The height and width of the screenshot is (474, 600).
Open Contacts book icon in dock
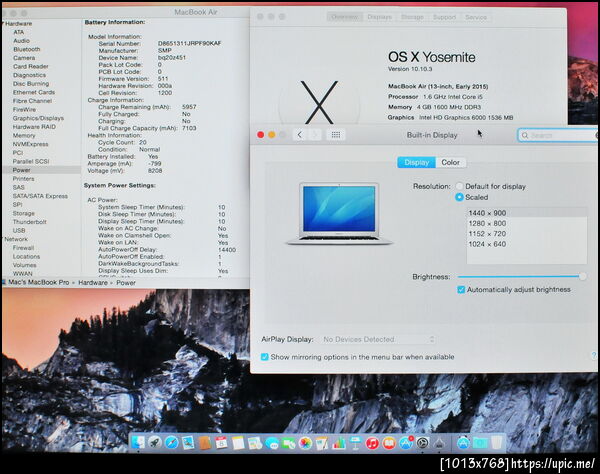pos(205,443)
